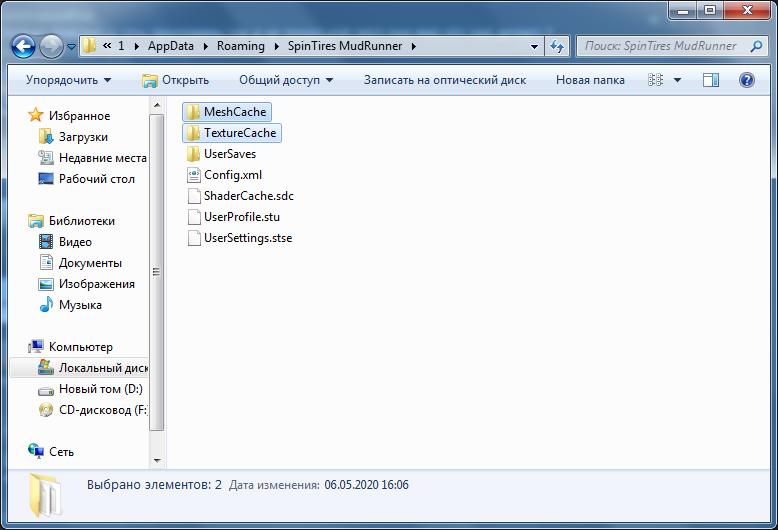Click the UserSaves folder icon
The width and height of the screenshot is (778, 530).
pyautogui.click(x=193, y=154)
